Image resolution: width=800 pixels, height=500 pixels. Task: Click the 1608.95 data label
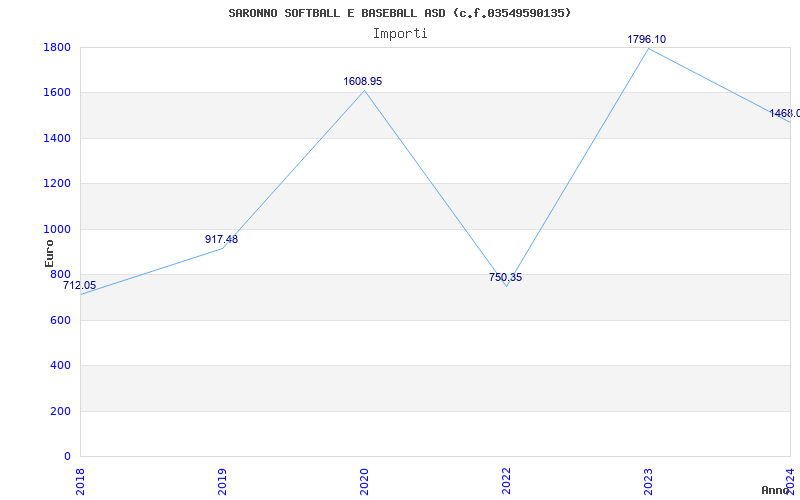[362, 81]
